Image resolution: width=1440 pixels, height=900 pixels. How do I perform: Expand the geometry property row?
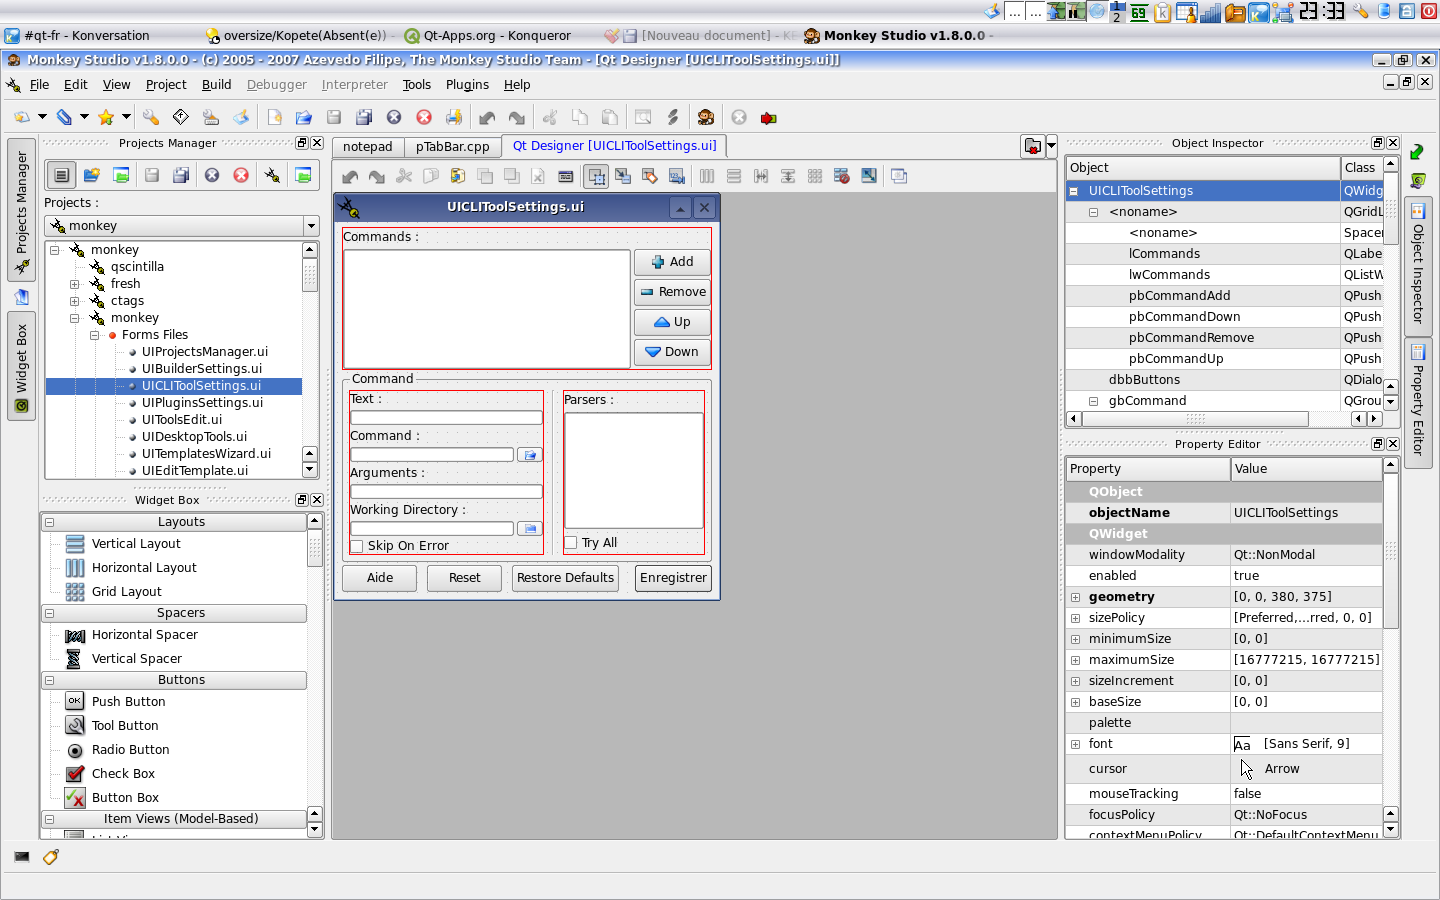pyautogui.click(x=1075, y=597)
